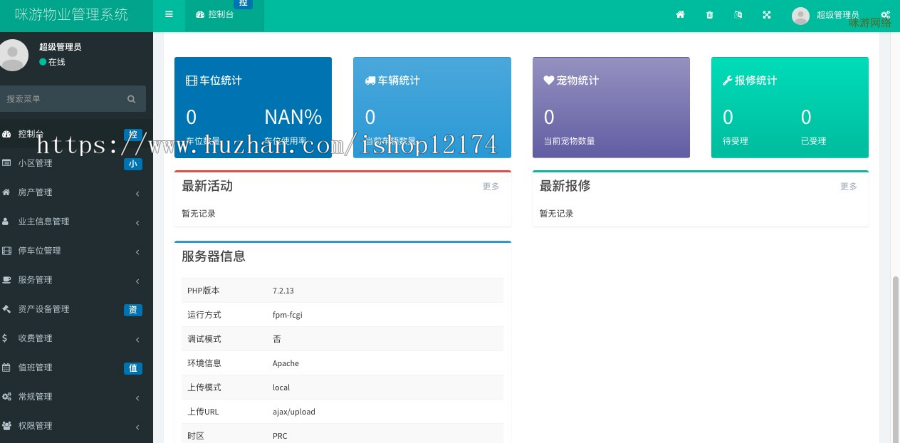Click the gavel icon beside 资产设备管理
This screenshot has width=900, height=443.
[6, 309]
